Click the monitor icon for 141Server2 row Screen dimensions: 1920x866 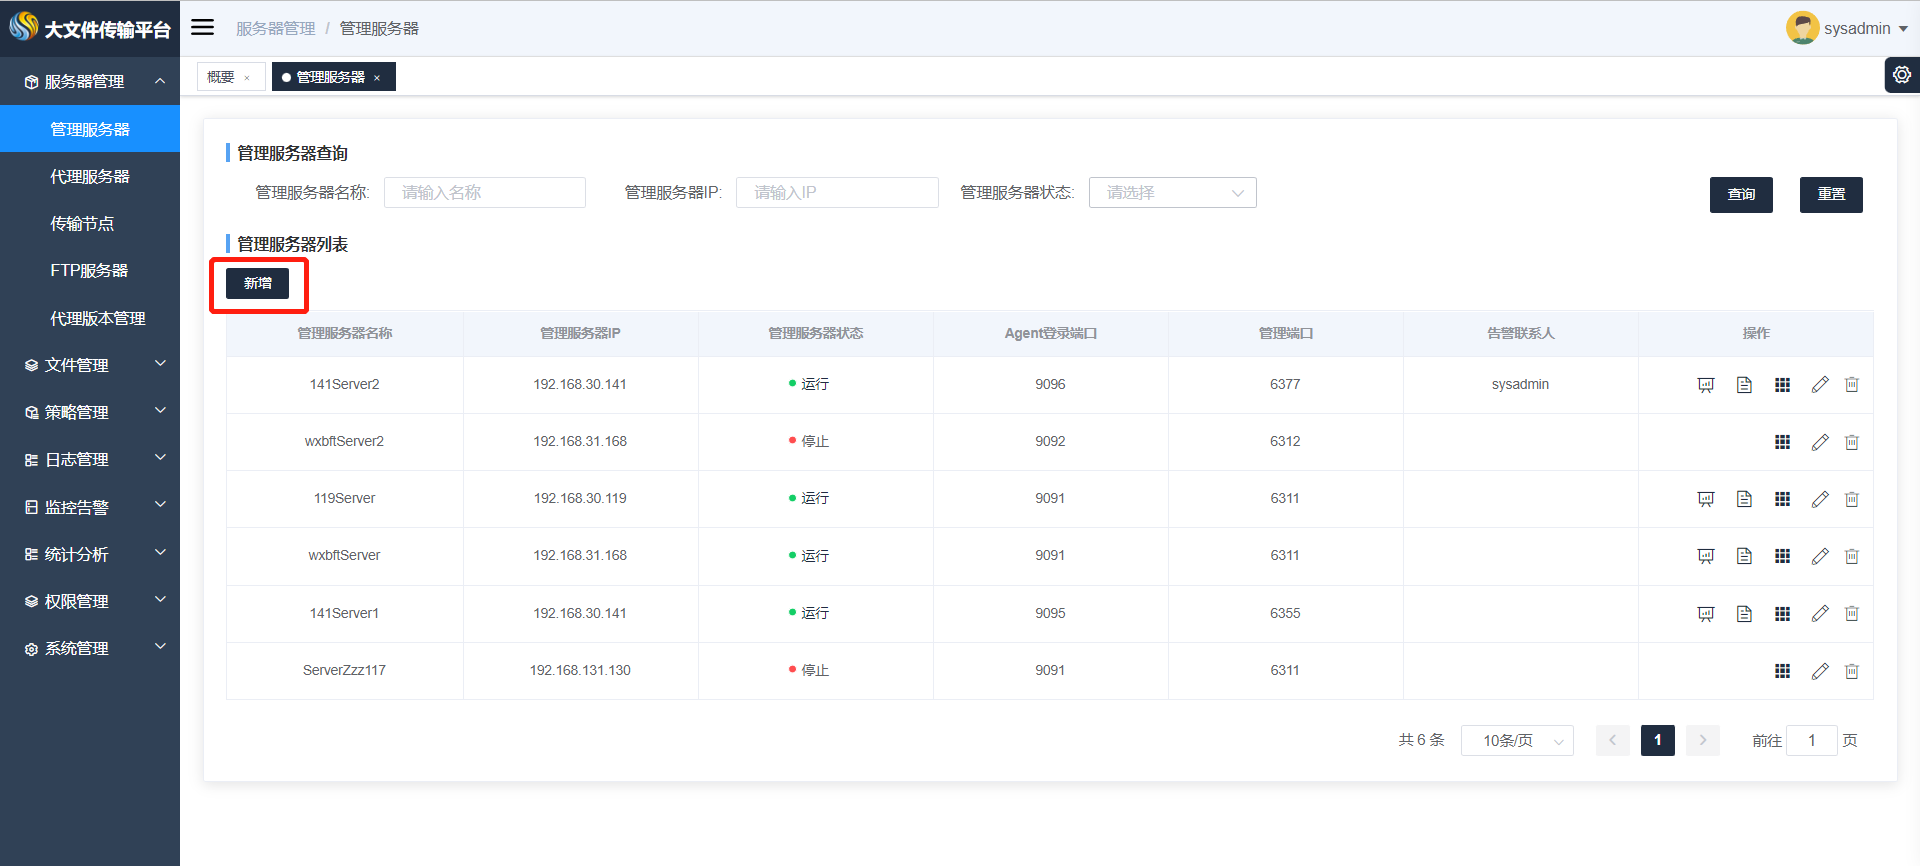point(1706,385)
